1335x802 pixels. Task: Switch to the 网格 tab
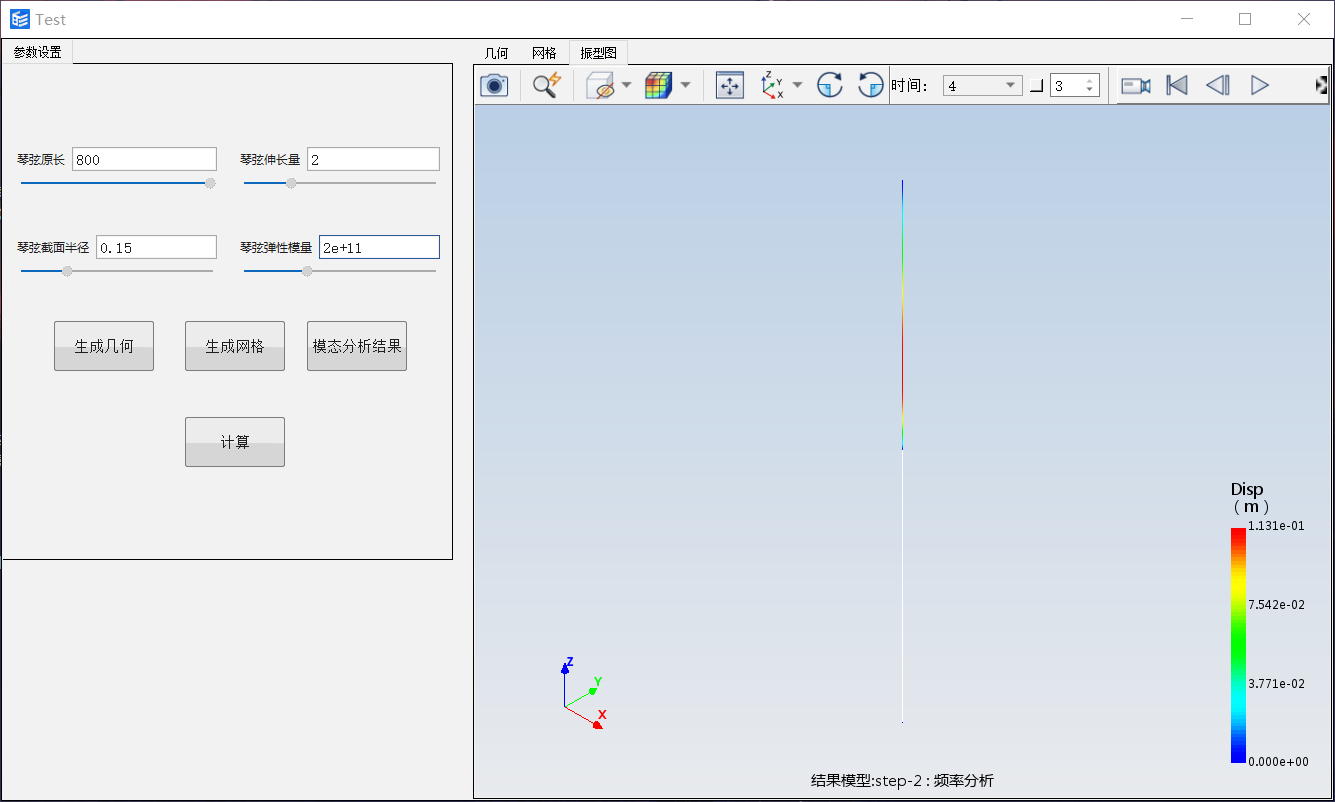pyautogui.click(x=544, y=53)
